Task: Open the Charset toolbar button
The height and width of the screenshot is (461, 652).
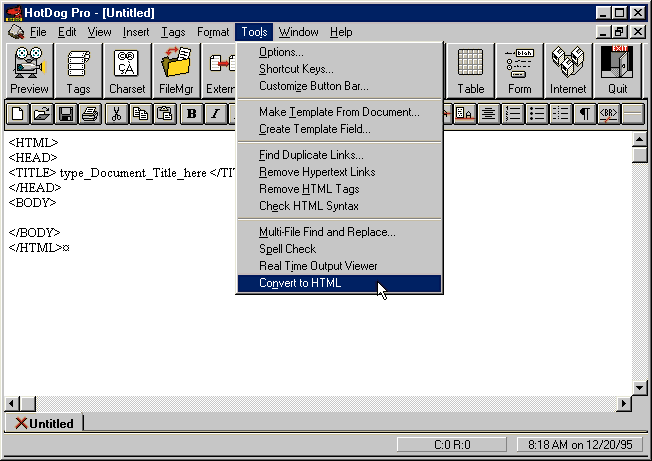Action: click(127, 70)
